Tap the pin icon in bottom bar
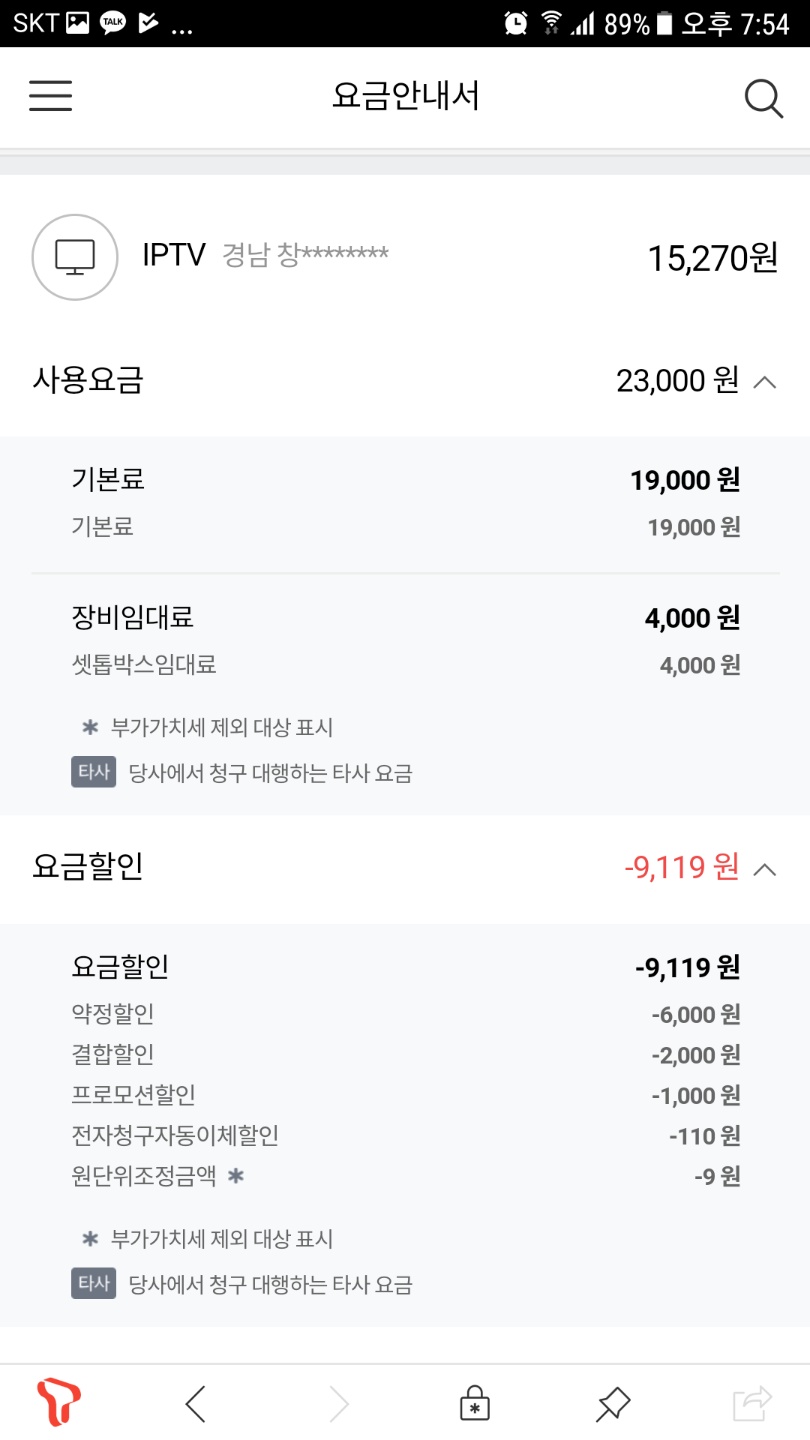Screen dimensions: 810x1440 click(x=612, y=1404)
